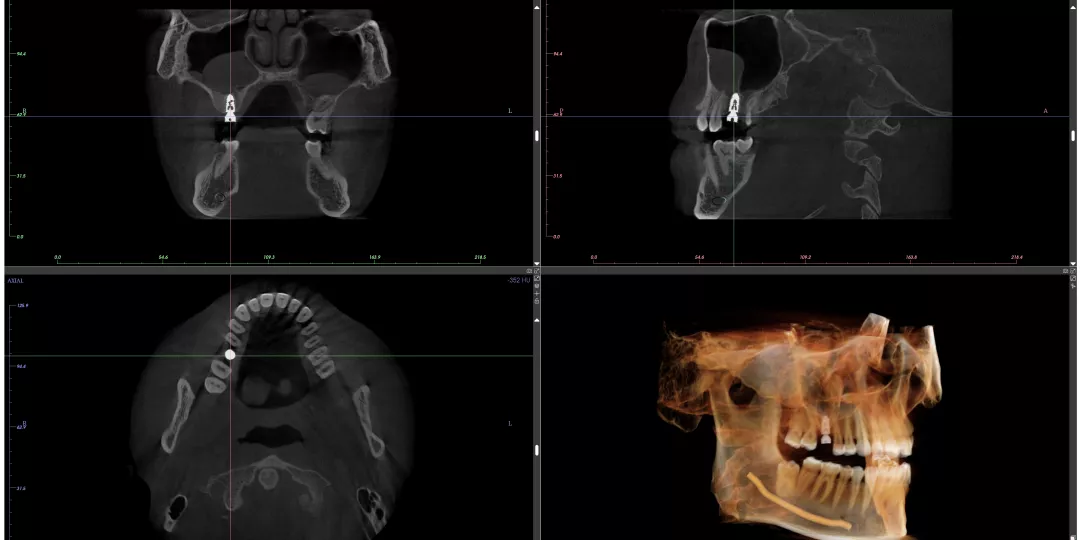Click the maximize icon atop the axial view strip
The image size is (1080, 540).
(x=537, y=271)
